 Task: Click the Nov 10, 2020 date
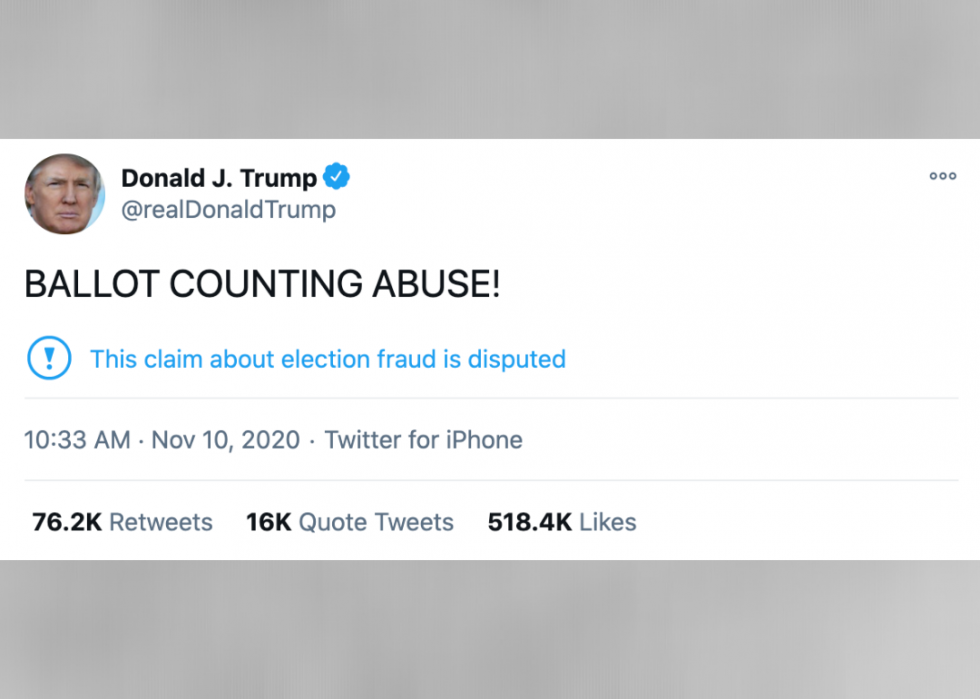click(x=225, y=440)
